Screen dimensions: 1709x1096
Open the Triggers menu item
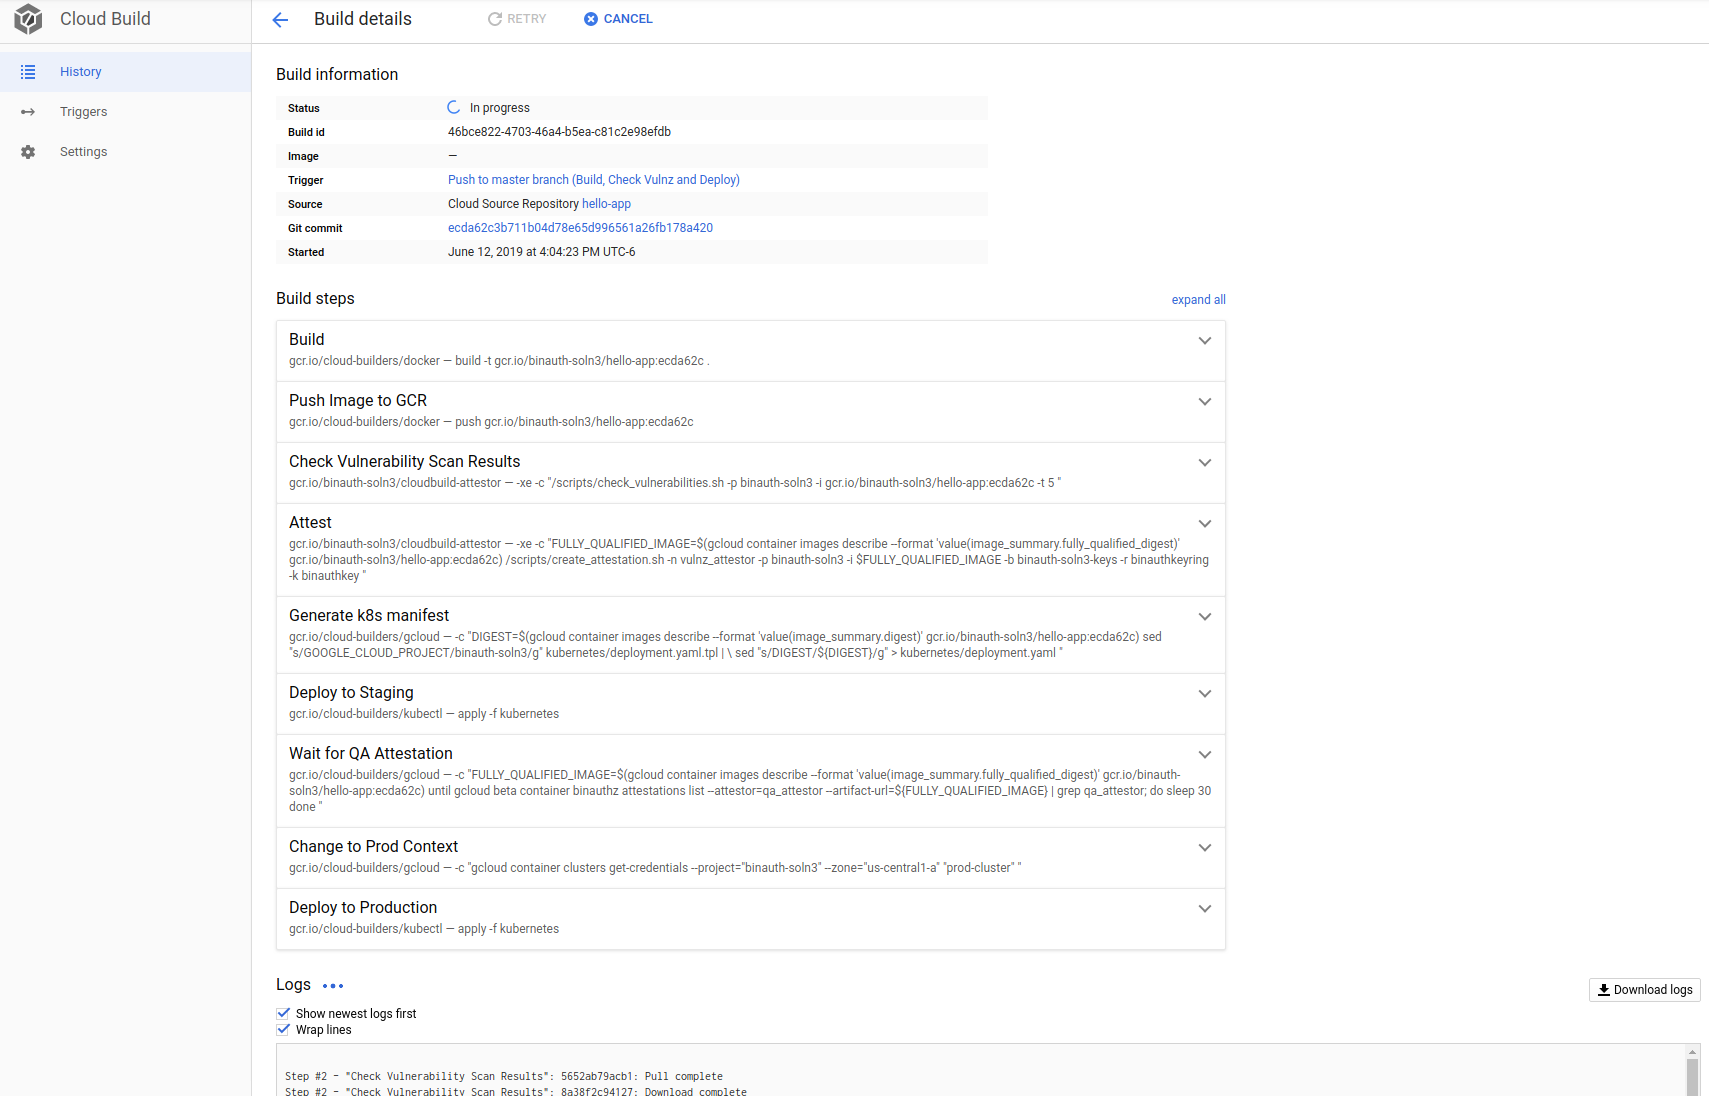pyautogui.click(x=125, y=112)
